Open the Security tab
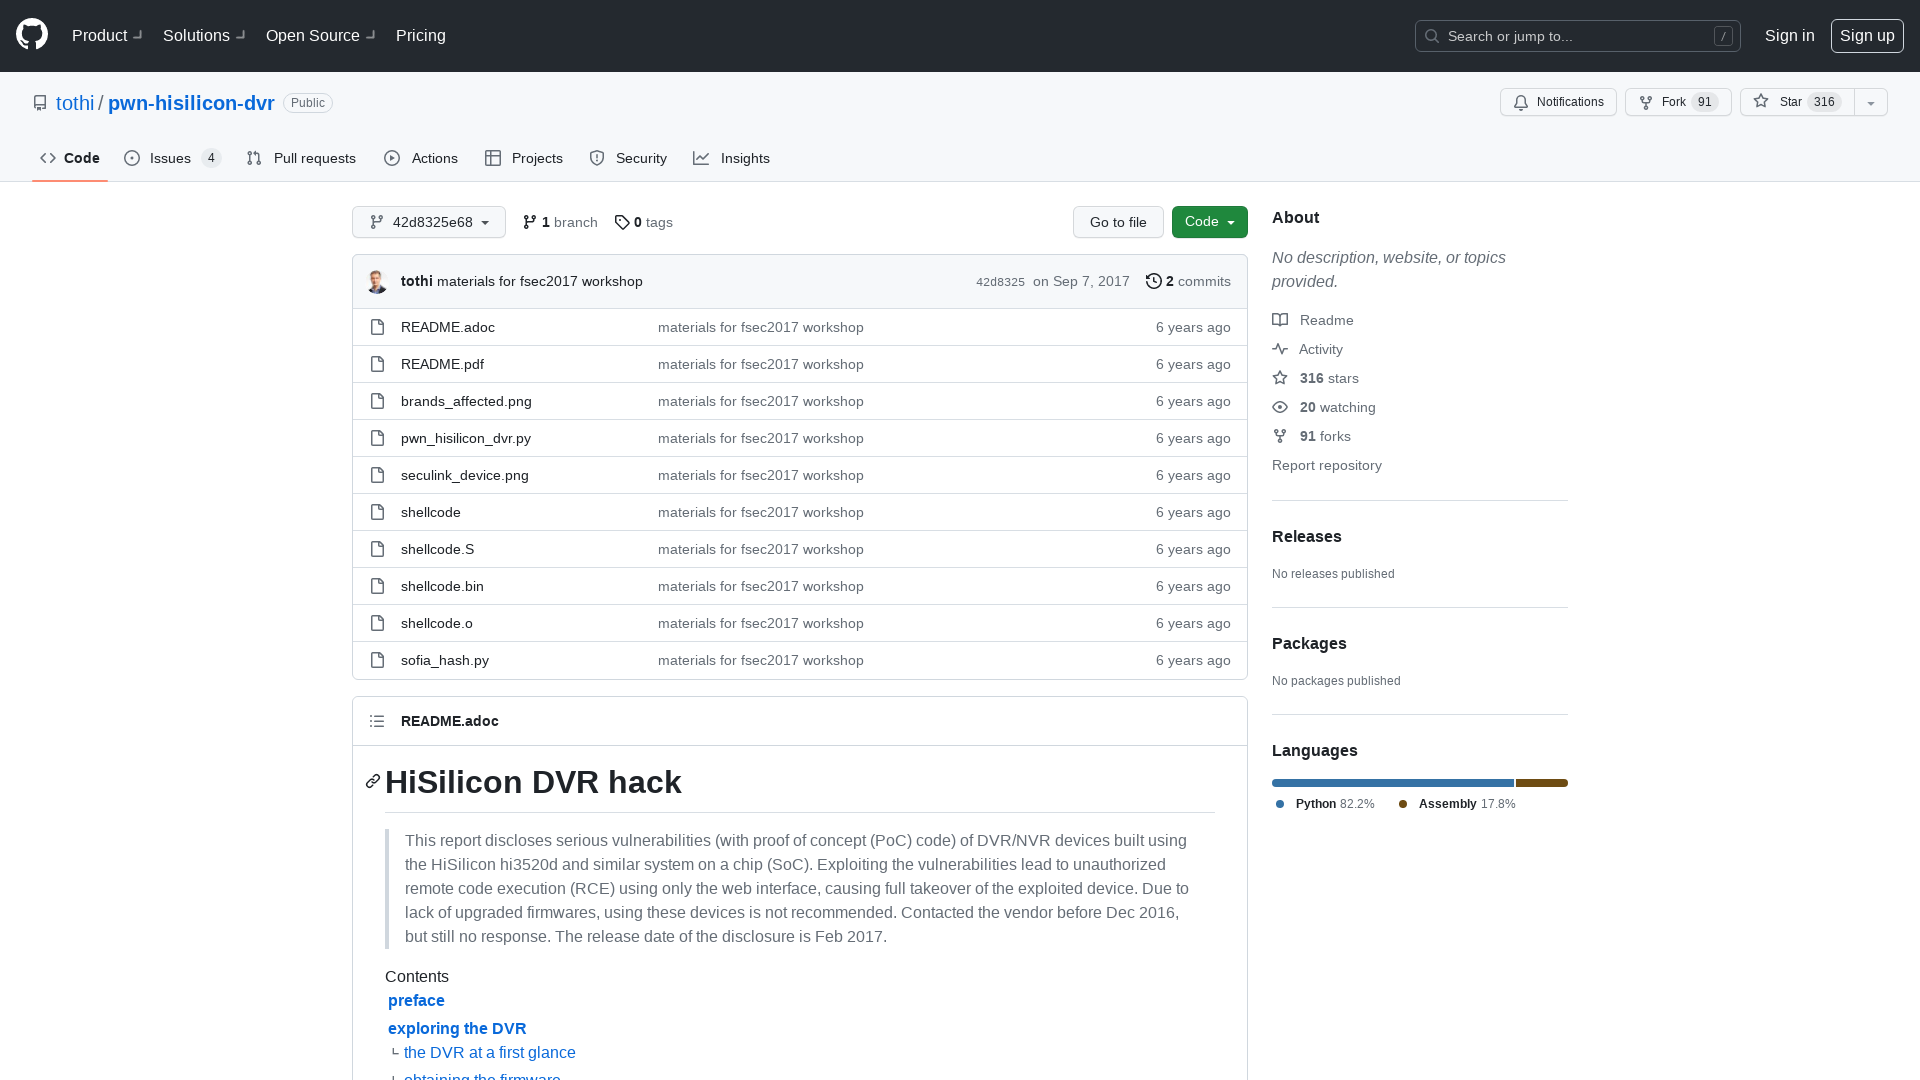This screenshot has width=1920, height=1080. pos(628,158)
